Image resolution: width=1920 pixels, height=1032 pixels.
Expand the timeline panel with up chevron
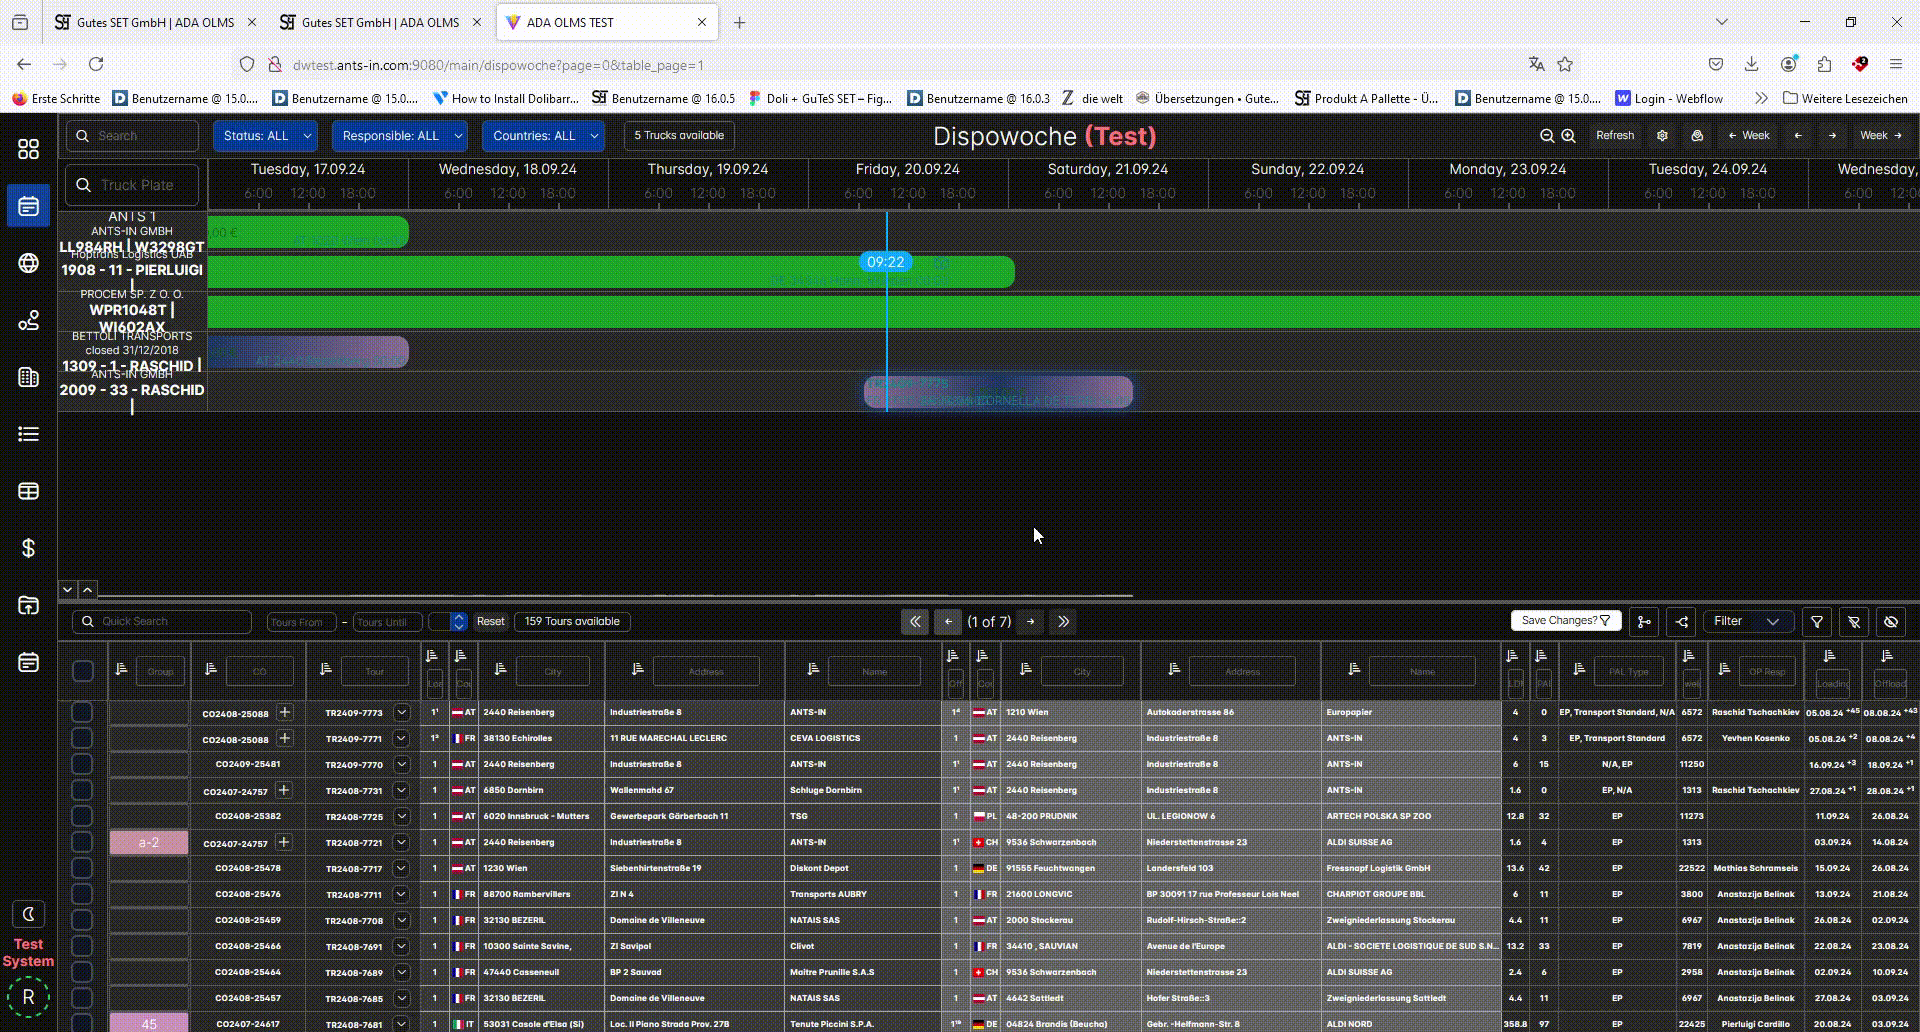click(88, 590)
